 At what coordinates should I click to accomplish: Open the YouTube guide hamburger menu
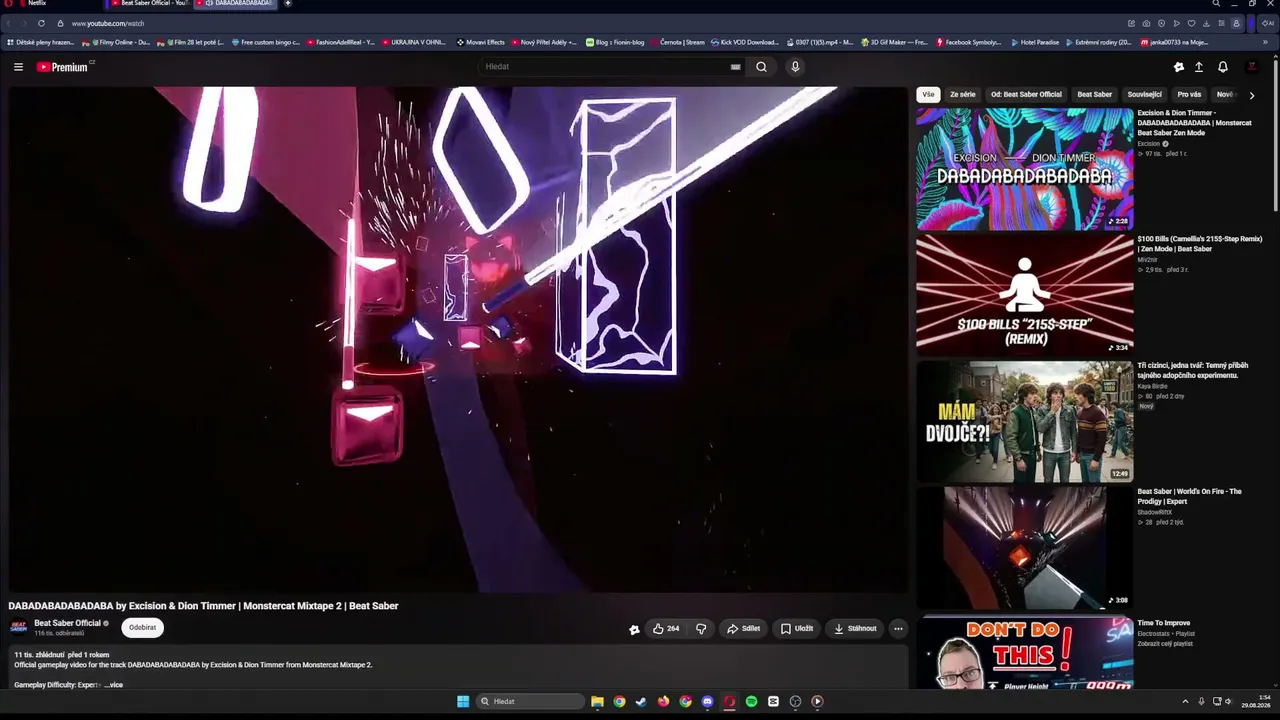tap(18, 67)
